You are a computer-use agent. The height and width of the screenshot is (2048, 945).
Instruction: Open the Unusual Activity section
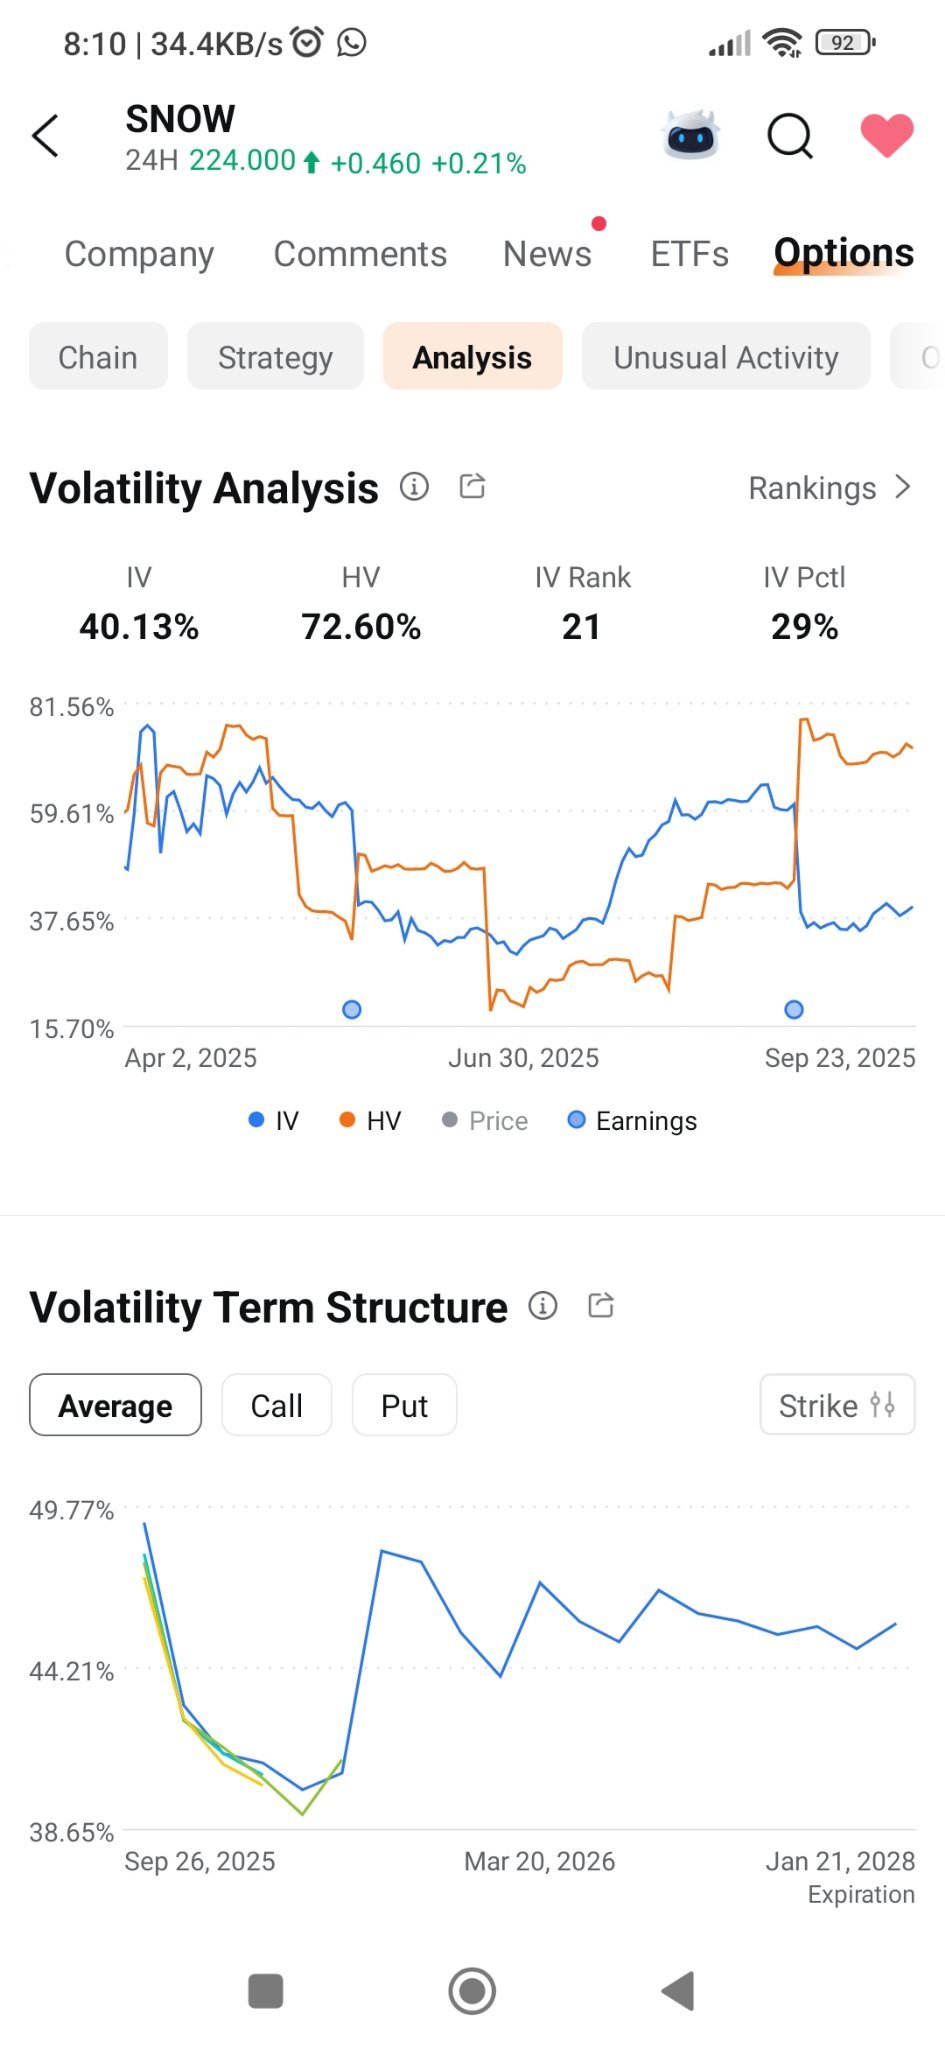pos(726,357)
